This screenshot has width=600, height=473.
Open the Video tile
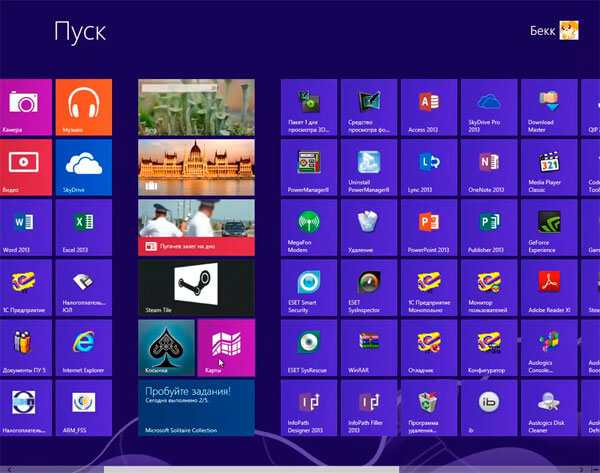26,167
